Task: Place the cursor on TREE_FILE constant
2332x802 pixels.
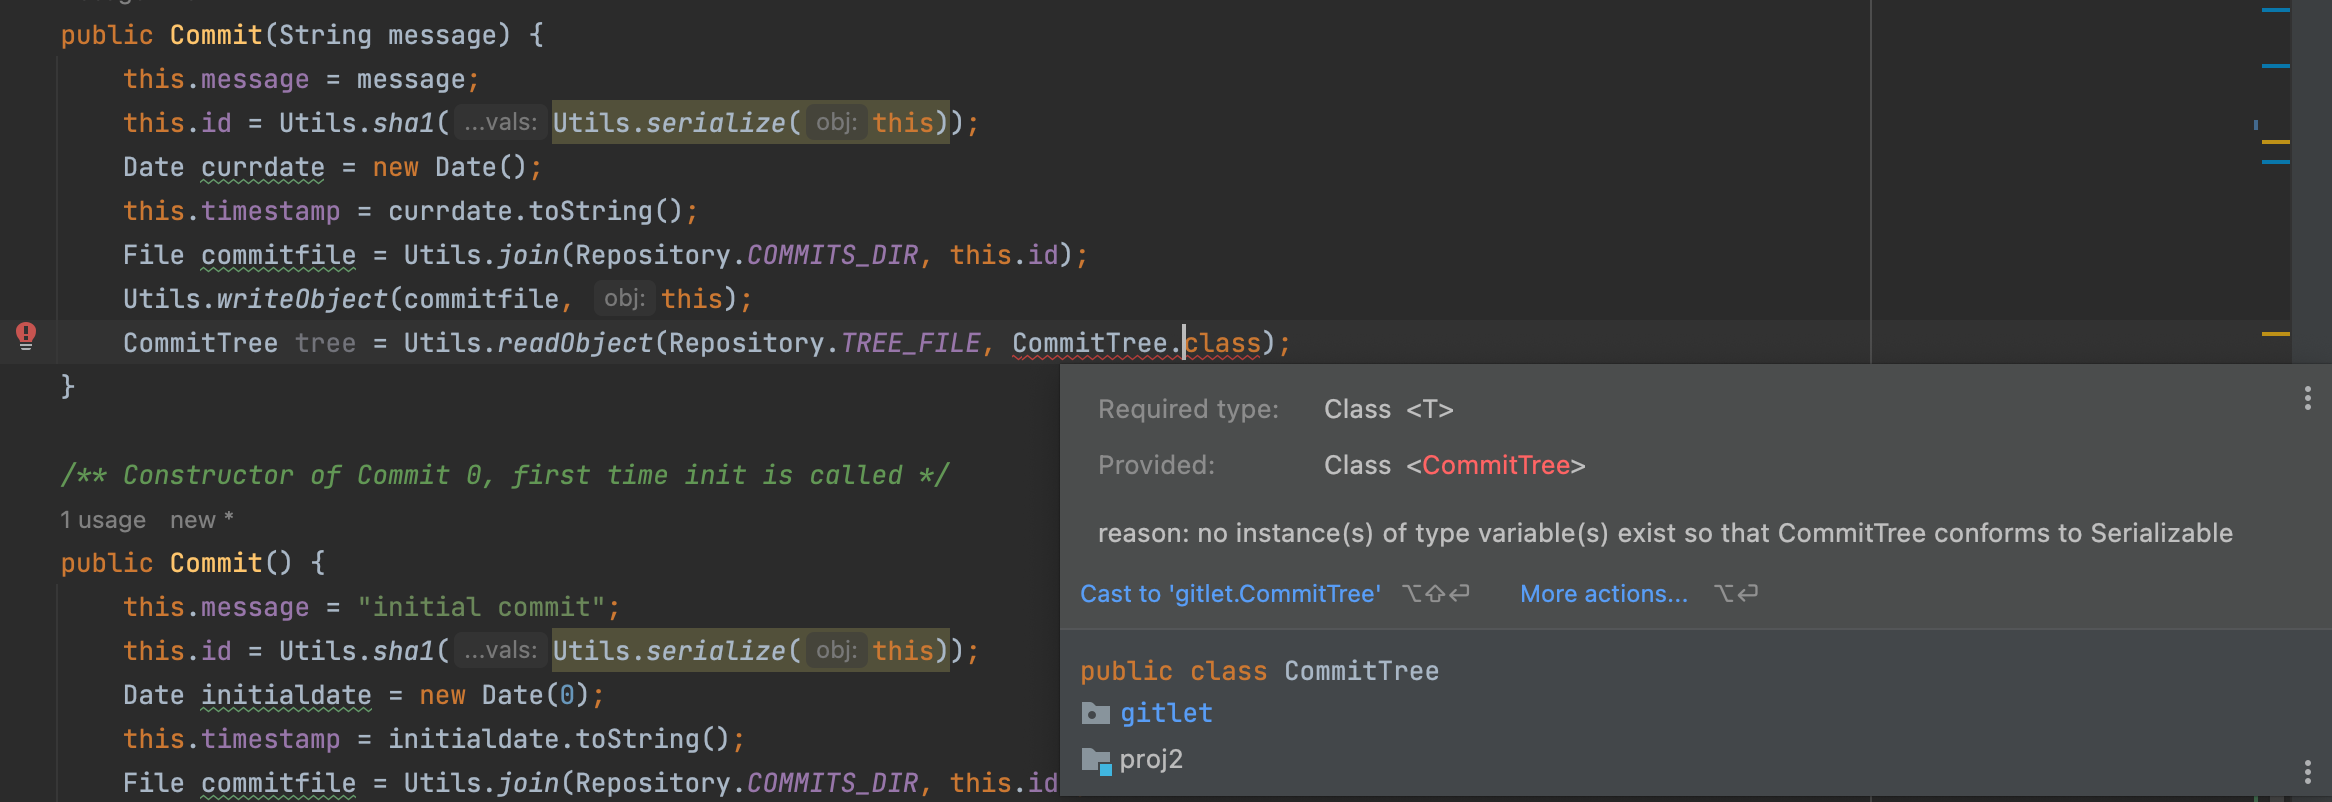Action: (909, 344)
